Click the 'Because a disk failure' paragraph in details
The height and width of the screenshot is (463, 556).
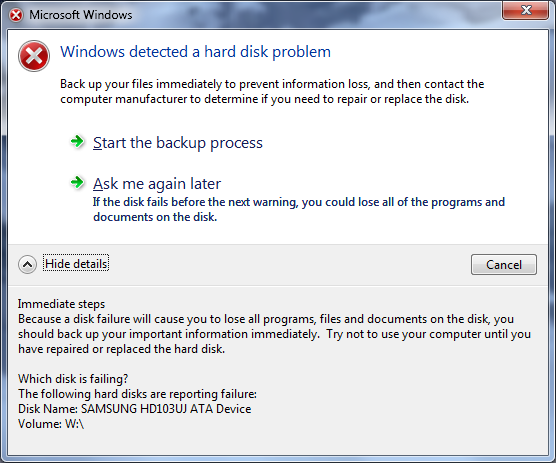click(x=274, y=334)
